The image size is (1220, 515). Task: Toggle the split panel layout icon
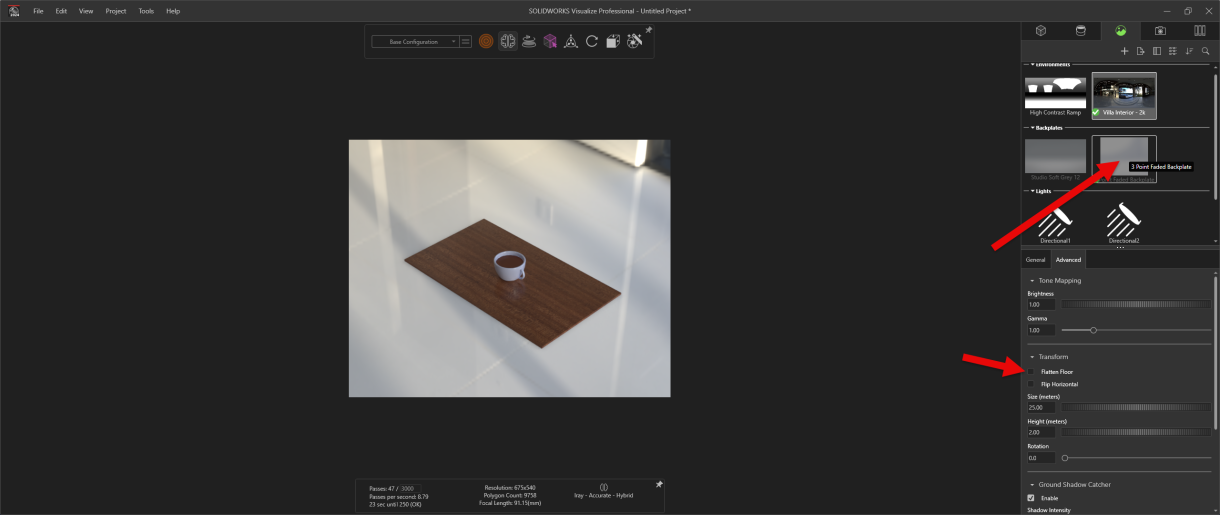pyautogui.click(x=1157, y=51)
